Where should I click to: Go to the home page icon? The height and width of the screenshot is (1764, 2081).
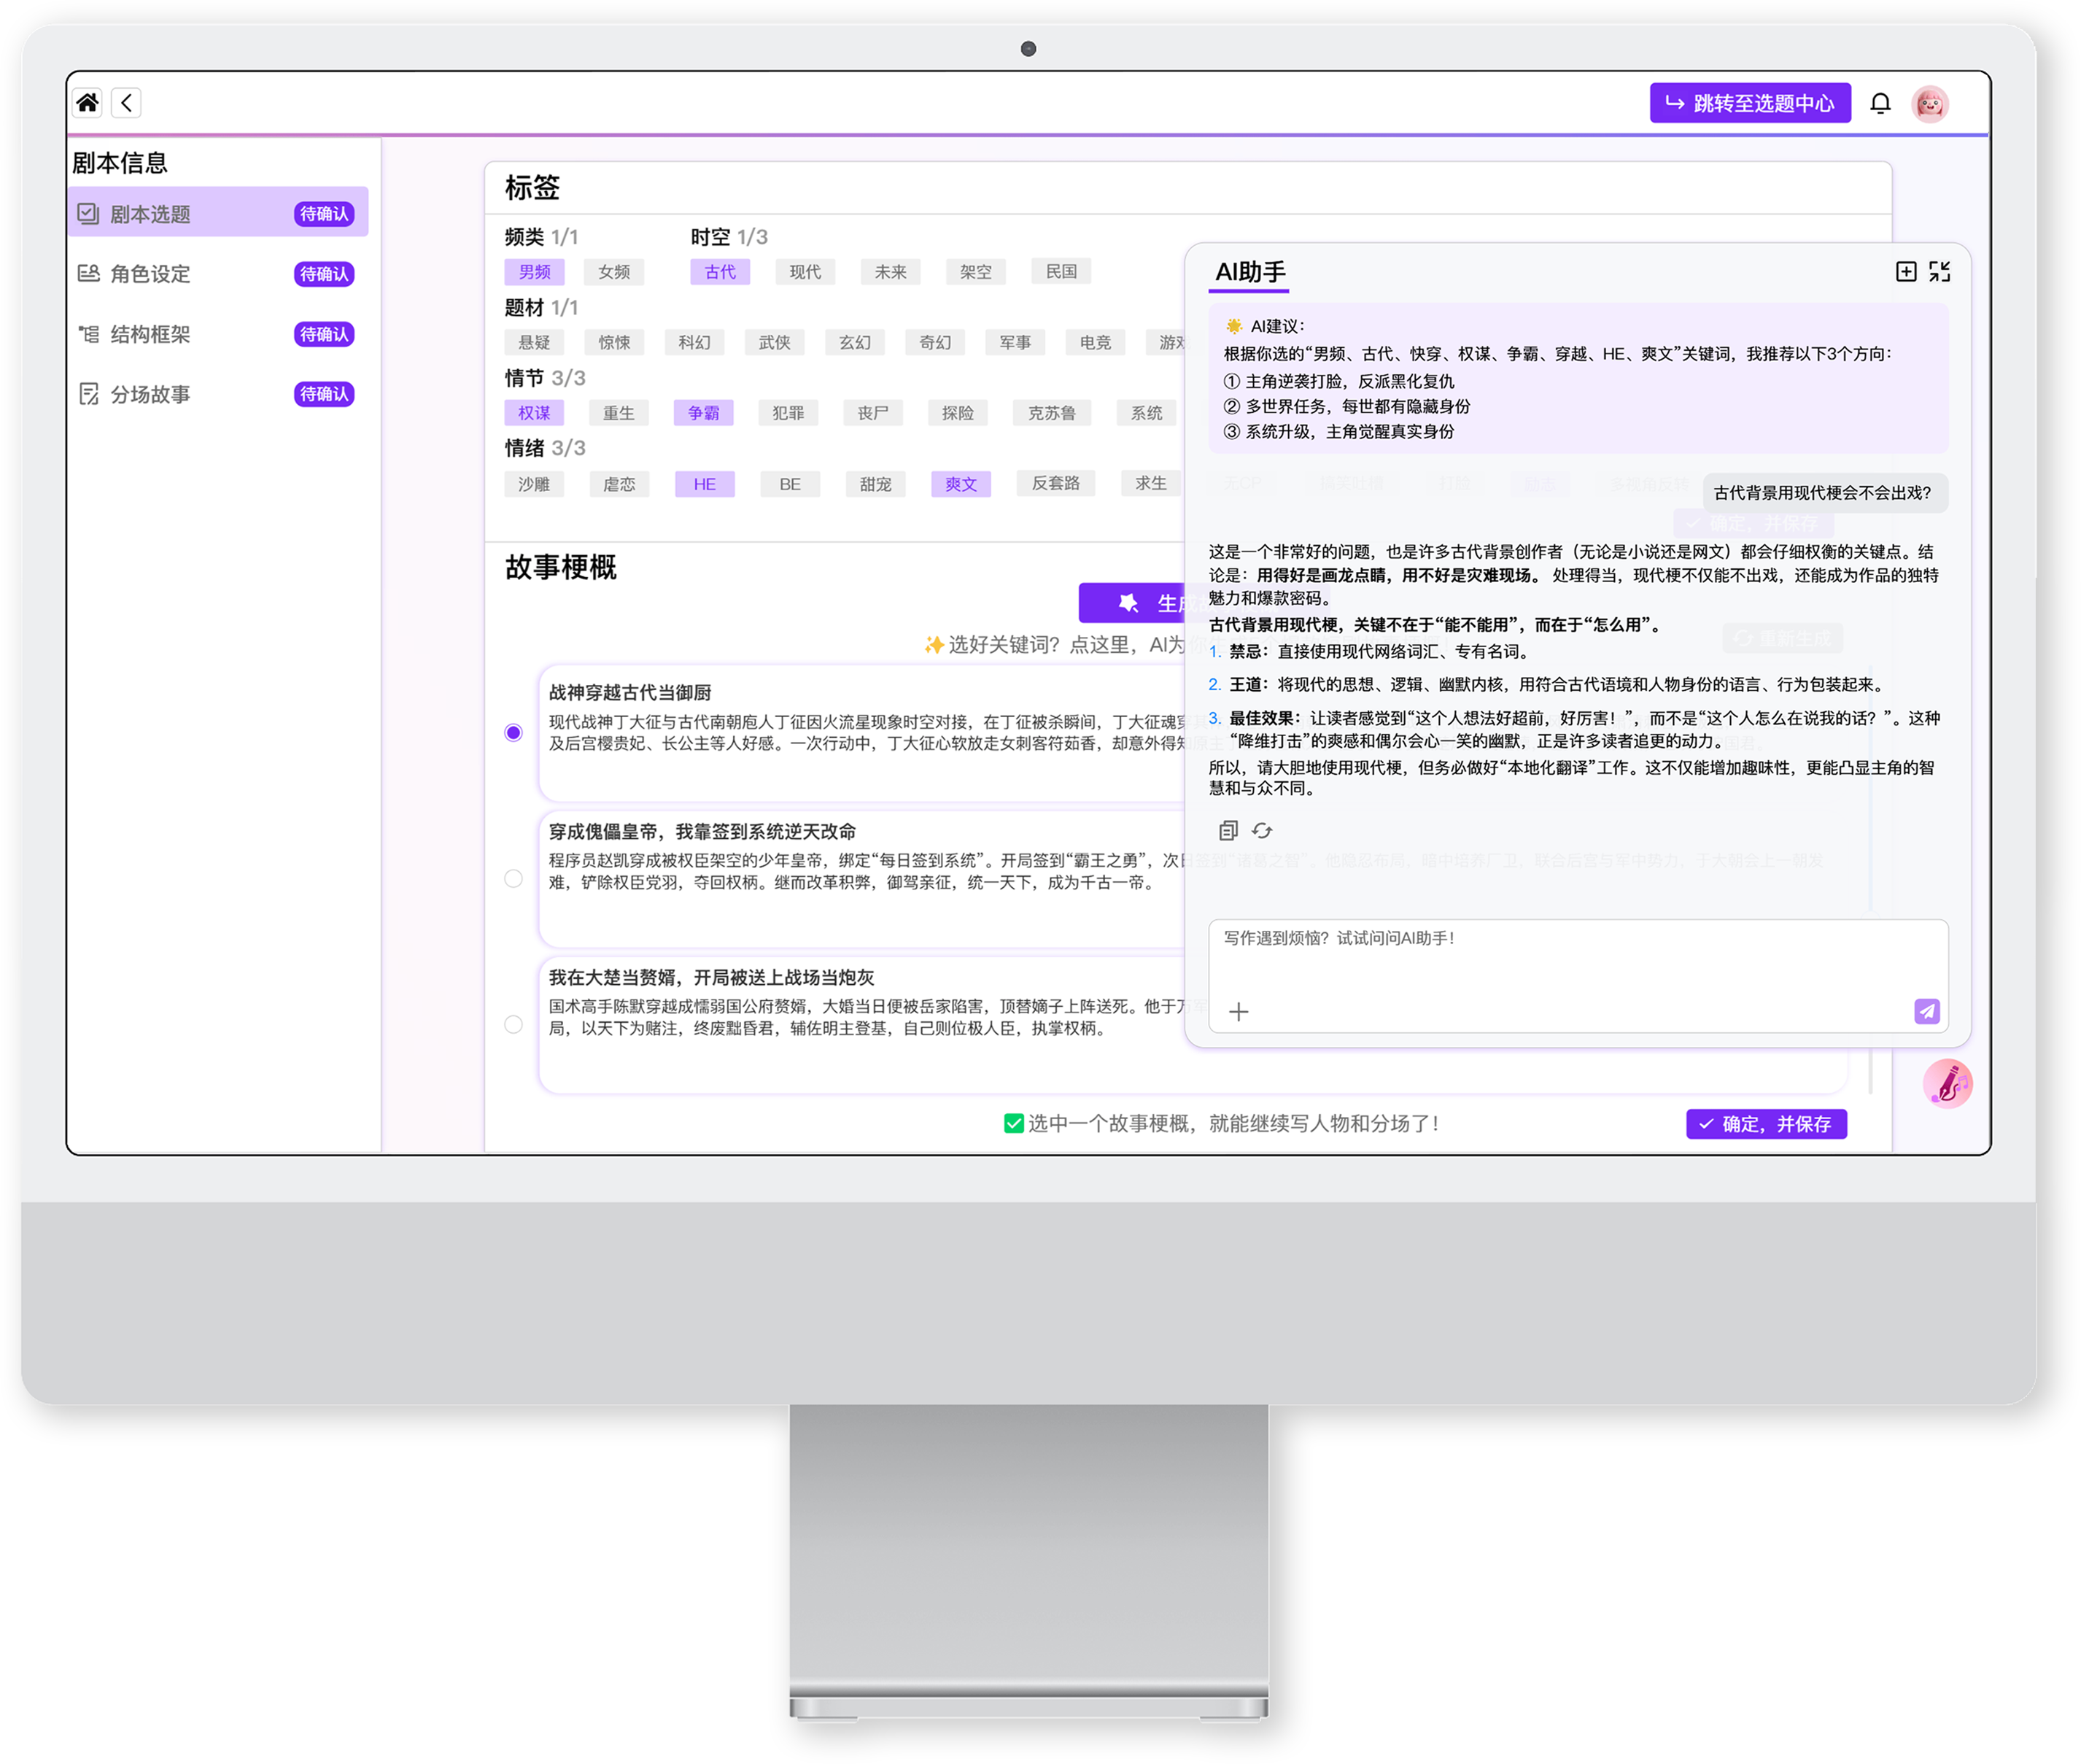[88, 102]
